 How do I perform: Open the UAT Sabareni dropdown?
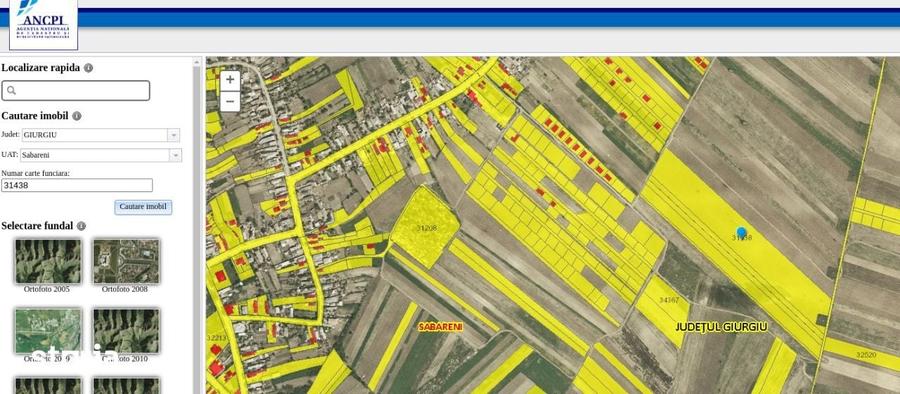pos(175,155)
